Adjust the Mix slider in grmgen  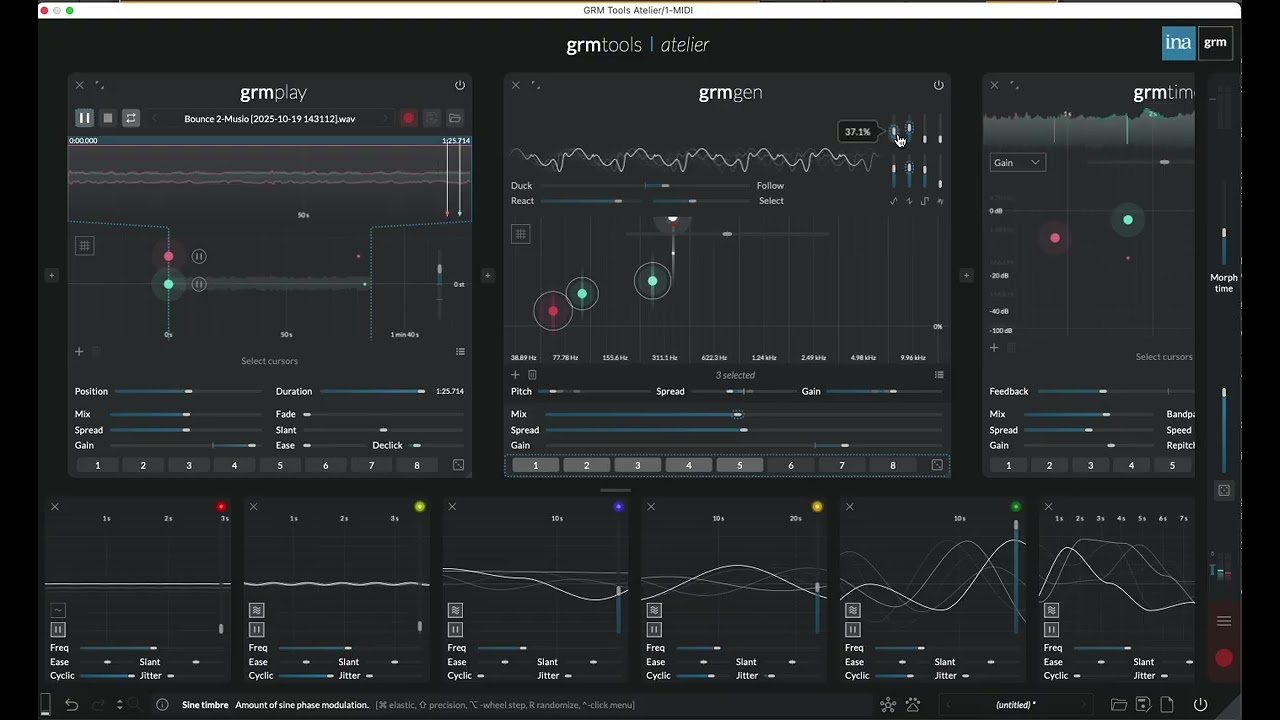743,414
